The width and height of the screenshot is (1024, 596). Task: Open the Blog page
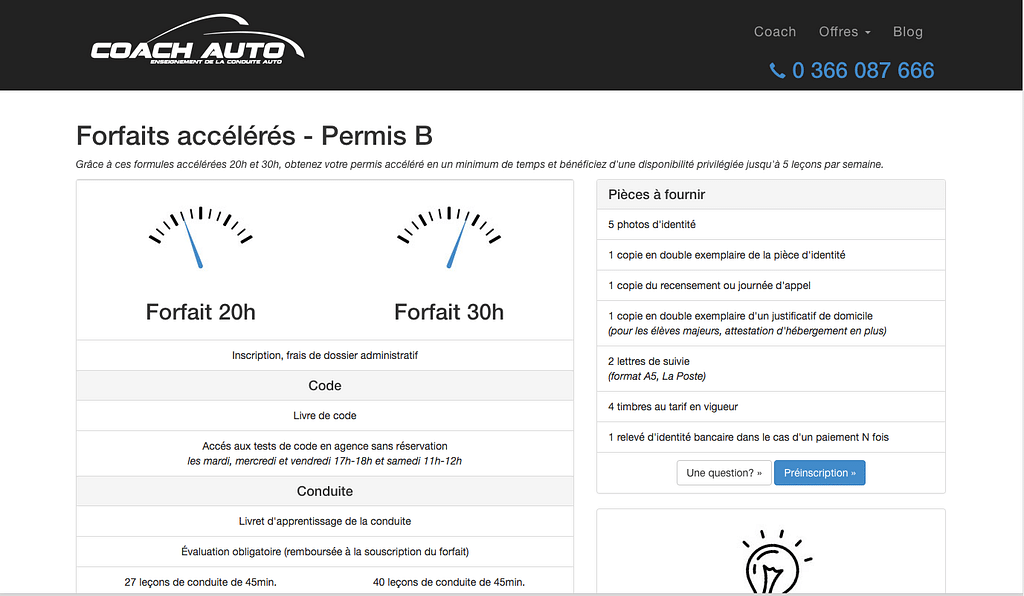coord(907,32)
